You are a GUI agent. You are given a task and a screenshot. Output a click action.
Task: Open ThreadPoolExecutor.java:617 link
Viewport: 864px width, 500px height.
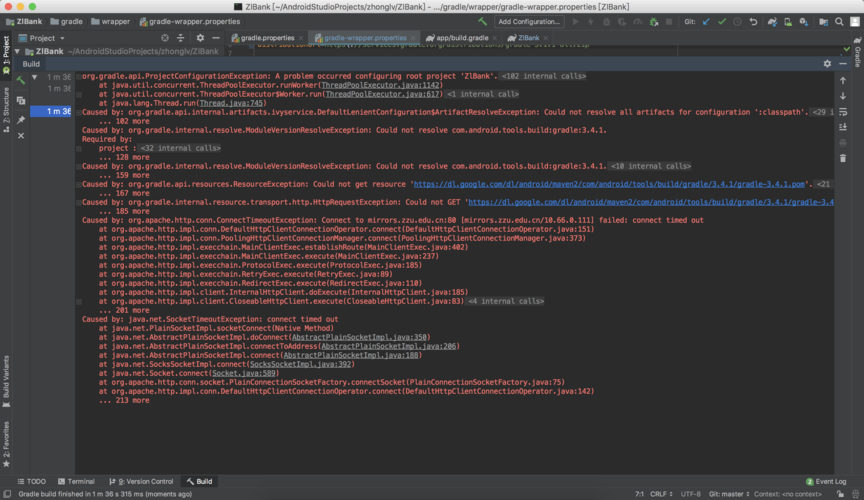pos(383,94)
